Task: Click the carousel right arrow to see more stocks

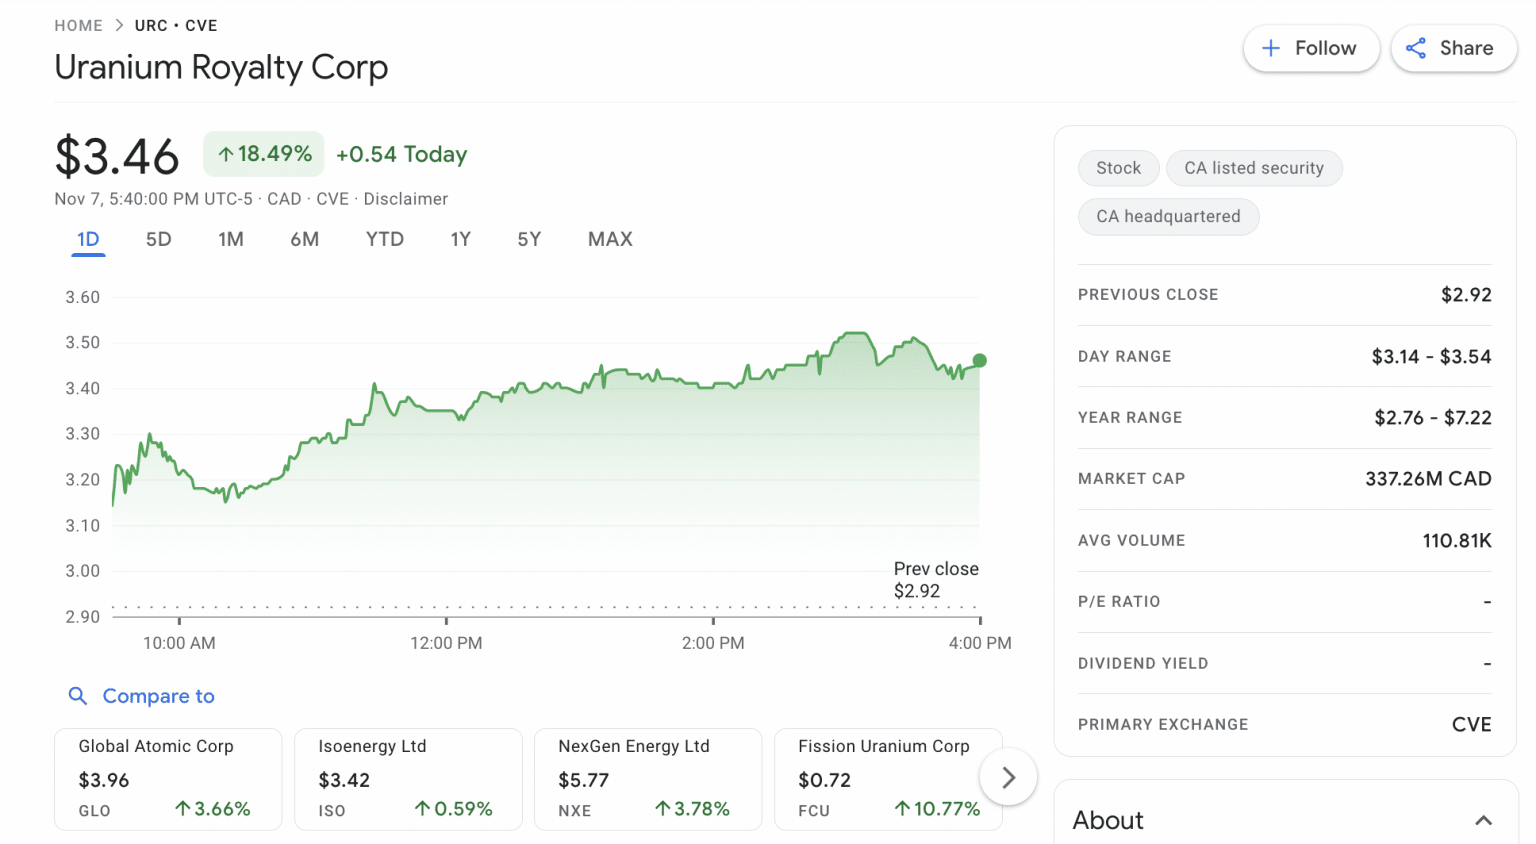Action: pyautogui.click(x=1008, y=777)
